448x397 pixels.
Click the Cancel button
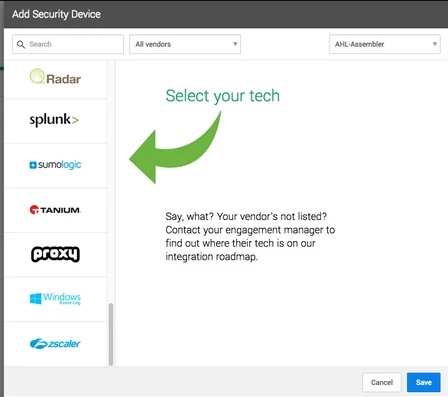(x=382, y=382)
